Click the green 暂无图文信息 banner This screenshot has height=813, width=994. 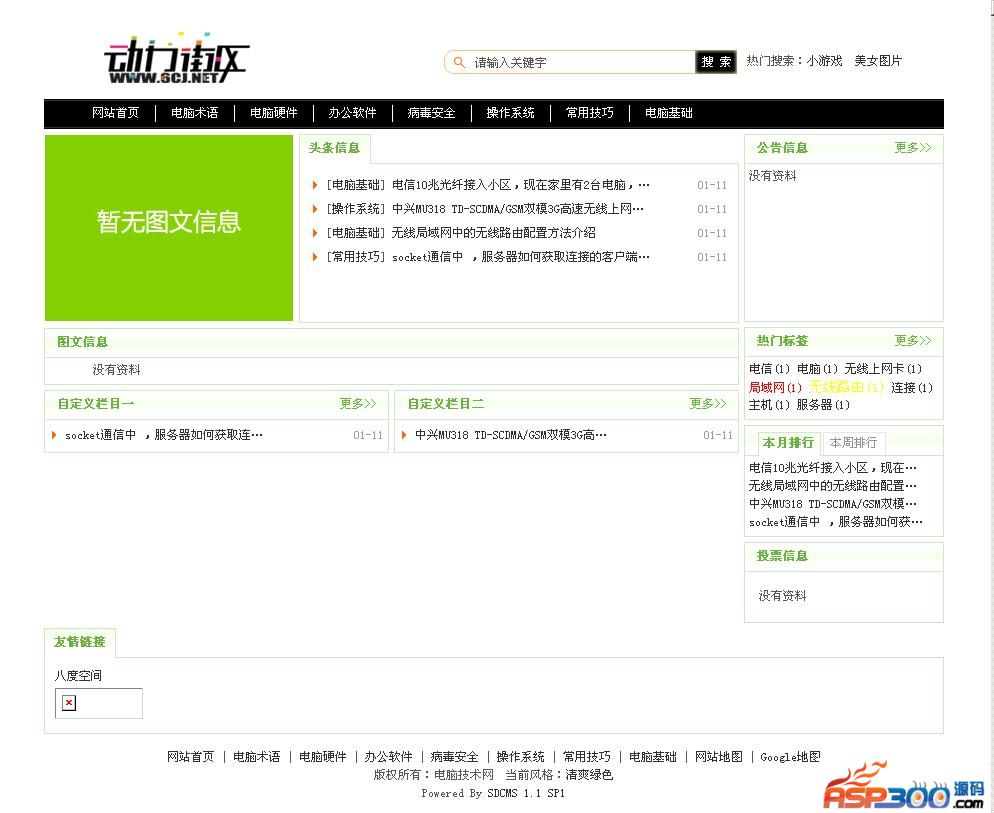pyautogui.click(x=169, y=228)
